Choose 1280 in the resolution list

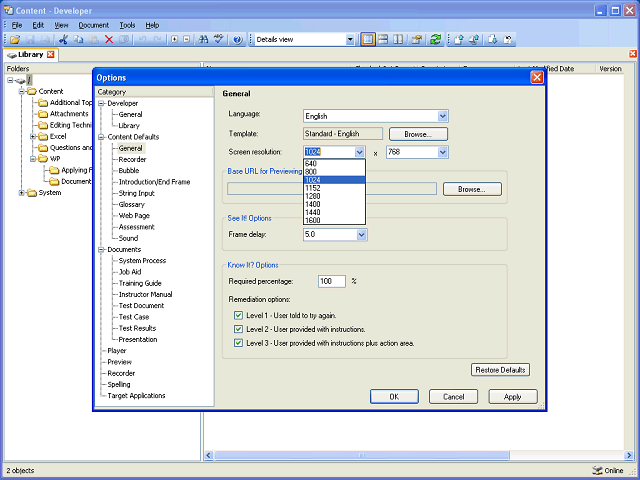click(334, 196)
